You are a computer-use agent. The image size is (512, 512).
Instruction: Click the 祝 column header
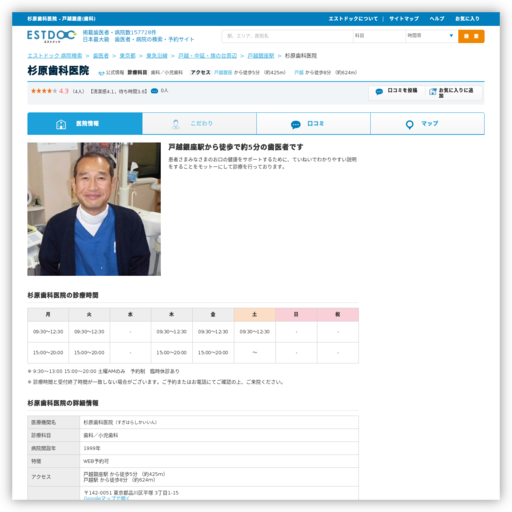tap(338, 314)
